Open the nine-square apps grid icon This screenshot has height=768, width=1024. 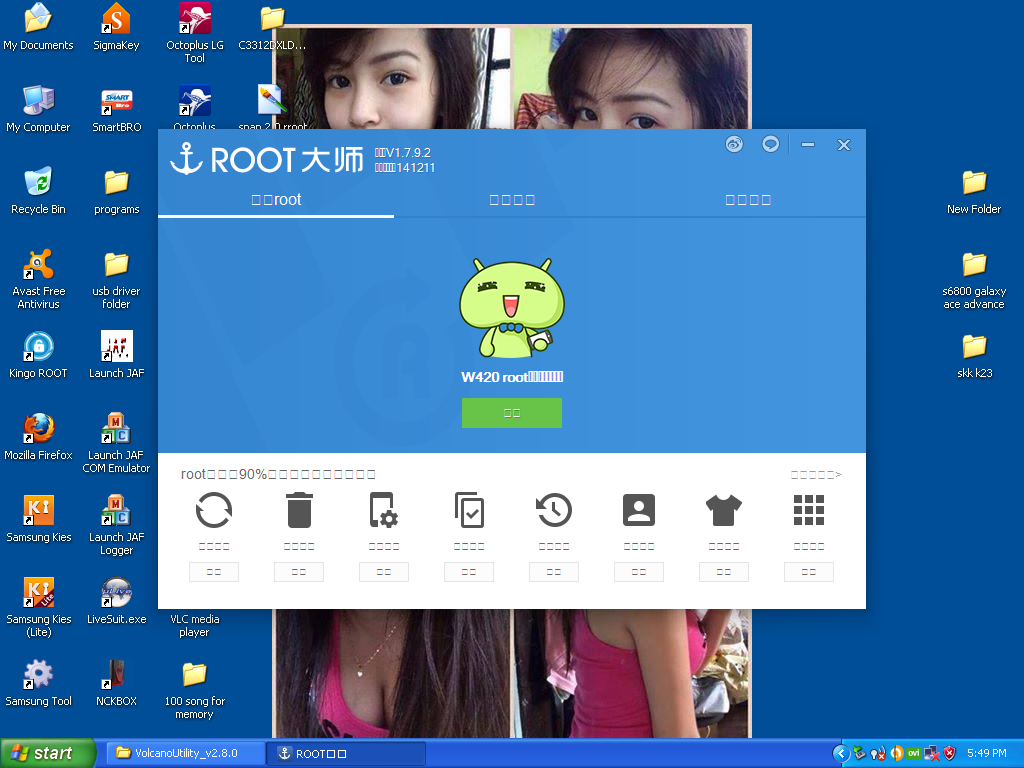point(809,510)
